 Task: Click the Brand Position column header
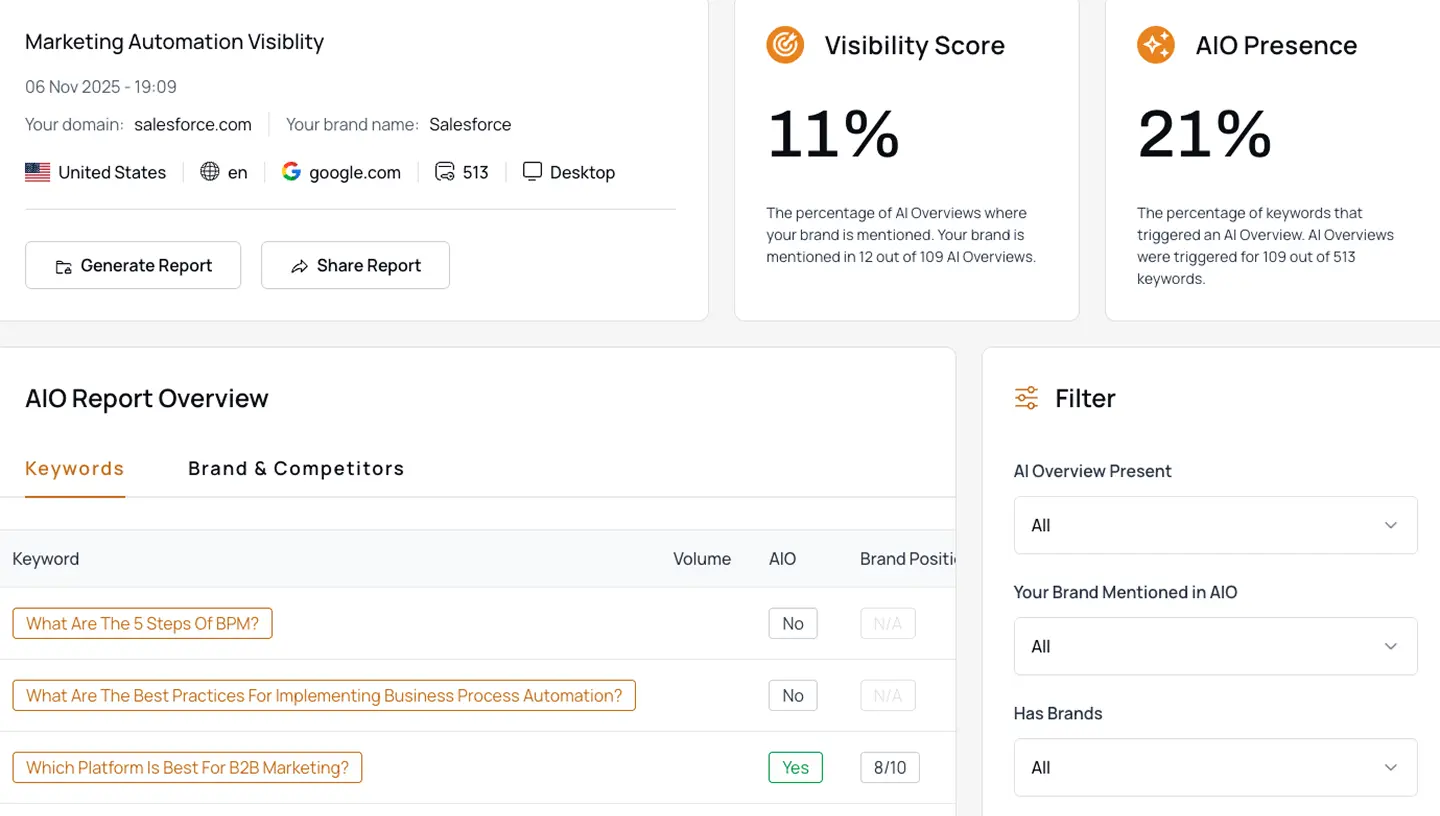907,558
